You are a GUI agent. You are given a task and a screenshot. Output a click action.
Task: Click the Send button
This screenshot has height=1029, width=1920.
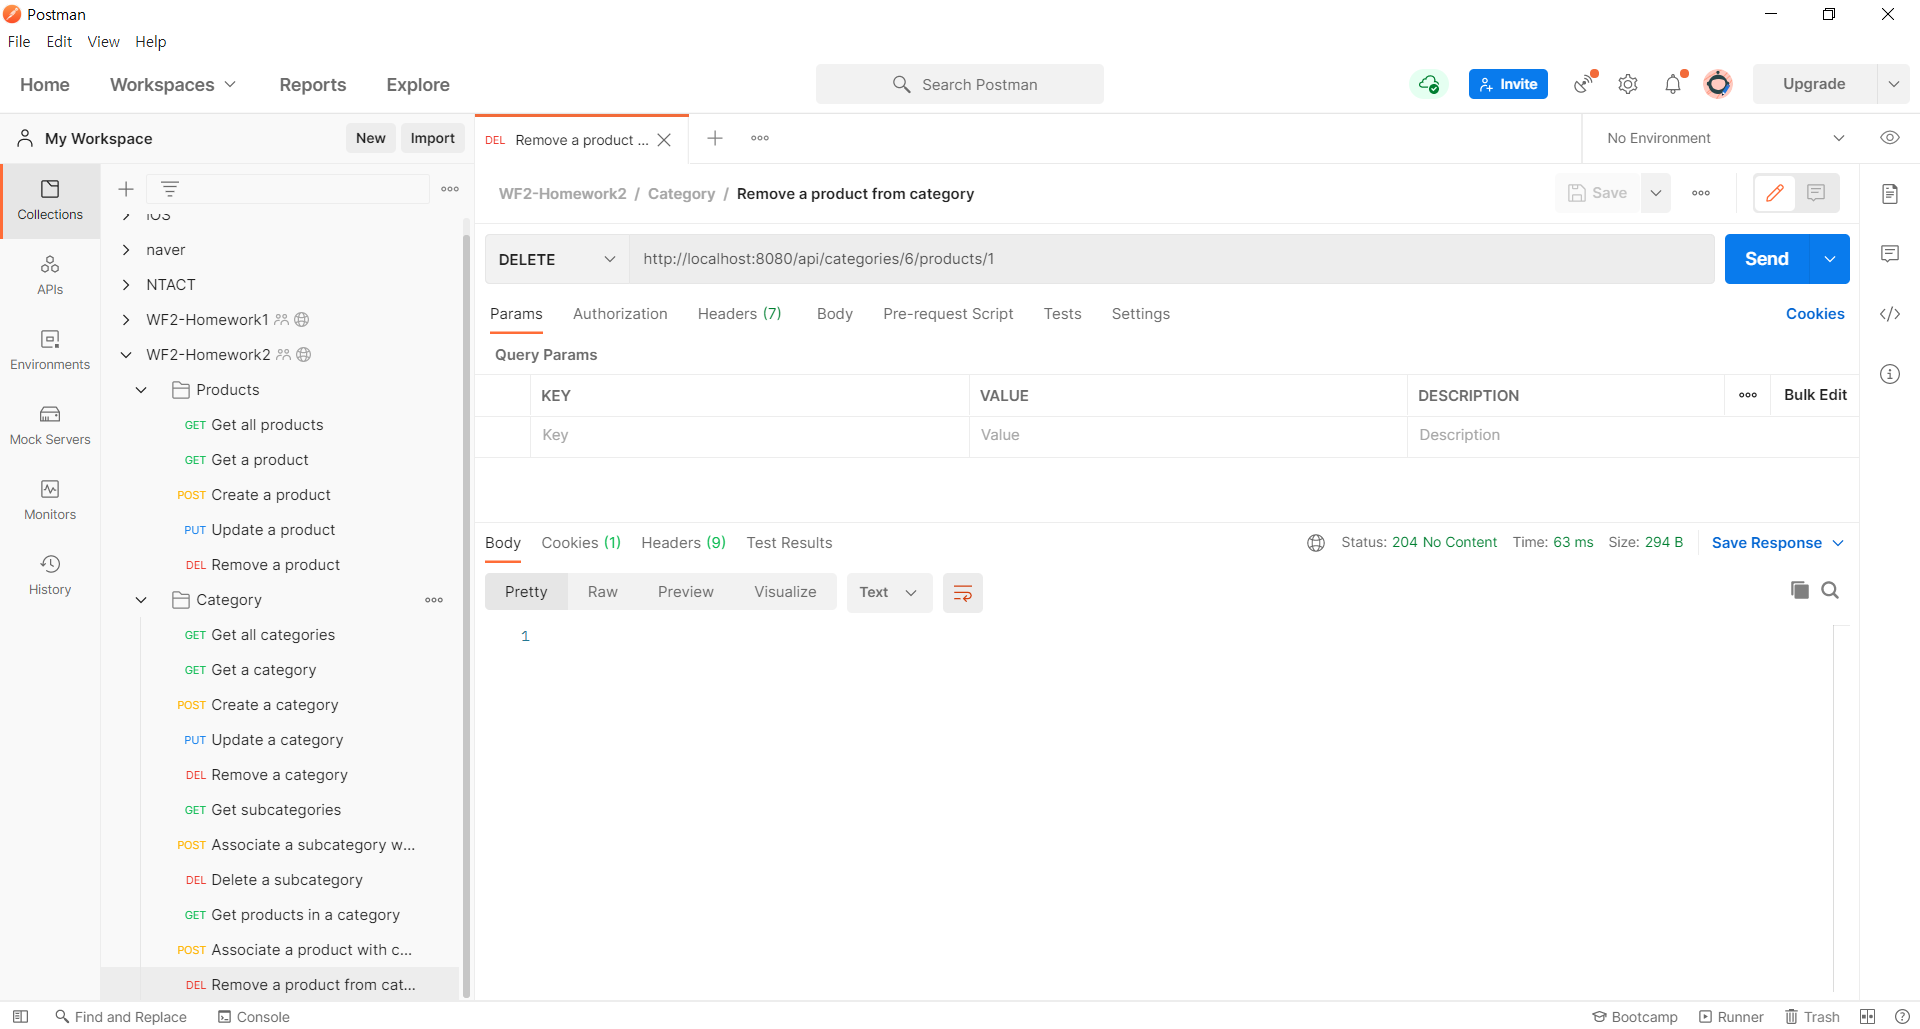click(1767, 259)
